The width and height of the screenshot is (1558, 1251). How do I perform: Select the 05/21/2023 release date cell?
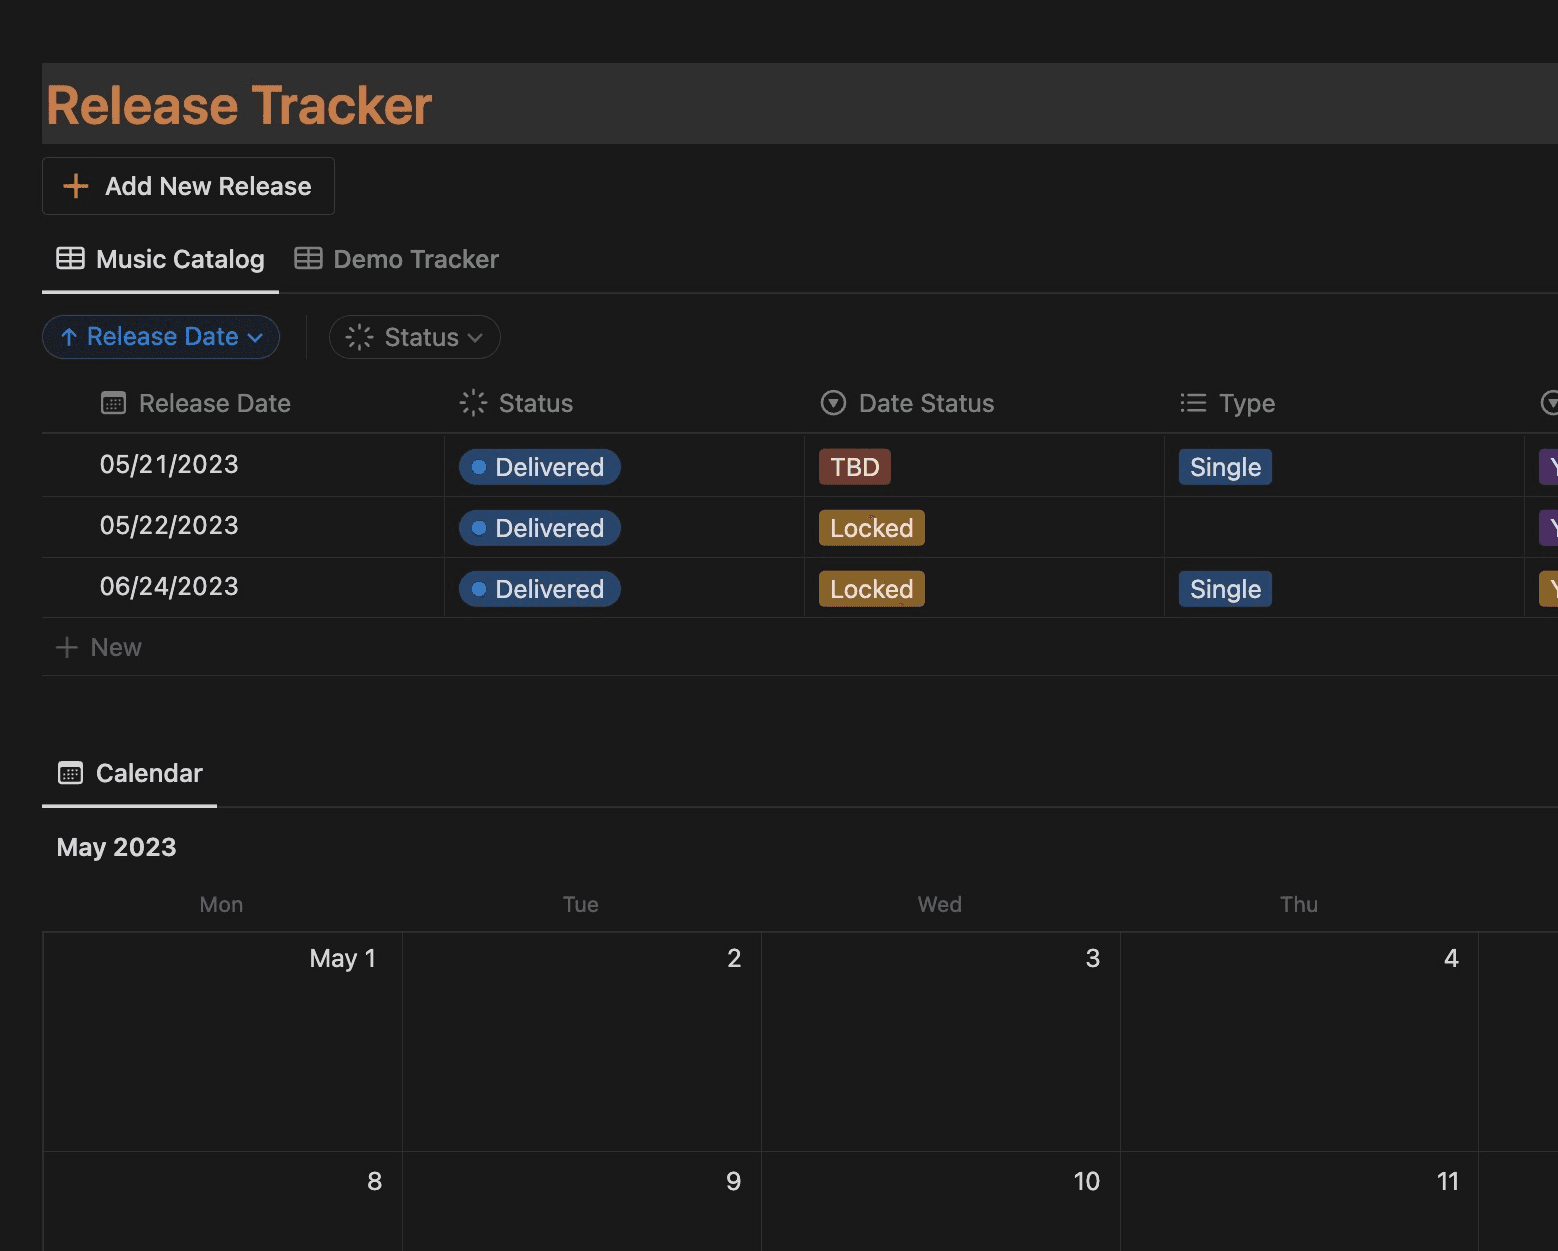[x=243, y=465]
